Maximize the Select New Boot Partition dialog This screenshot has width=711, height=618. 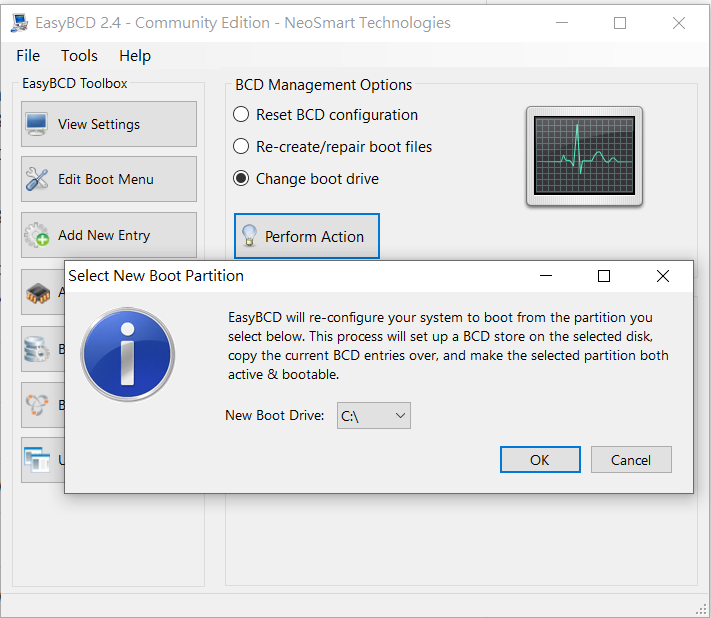tap(604, 276)
